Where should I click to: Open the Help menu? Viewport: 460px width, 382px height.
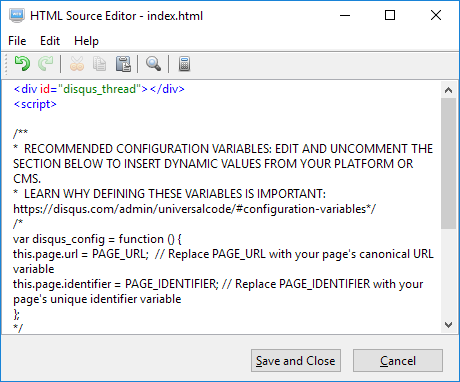click(86, 41)
